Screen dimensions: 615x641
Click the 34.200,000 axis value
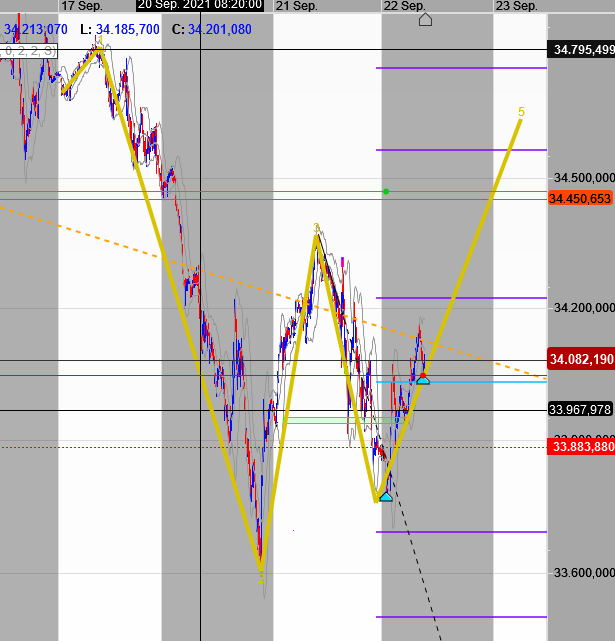tap(584, 307)
